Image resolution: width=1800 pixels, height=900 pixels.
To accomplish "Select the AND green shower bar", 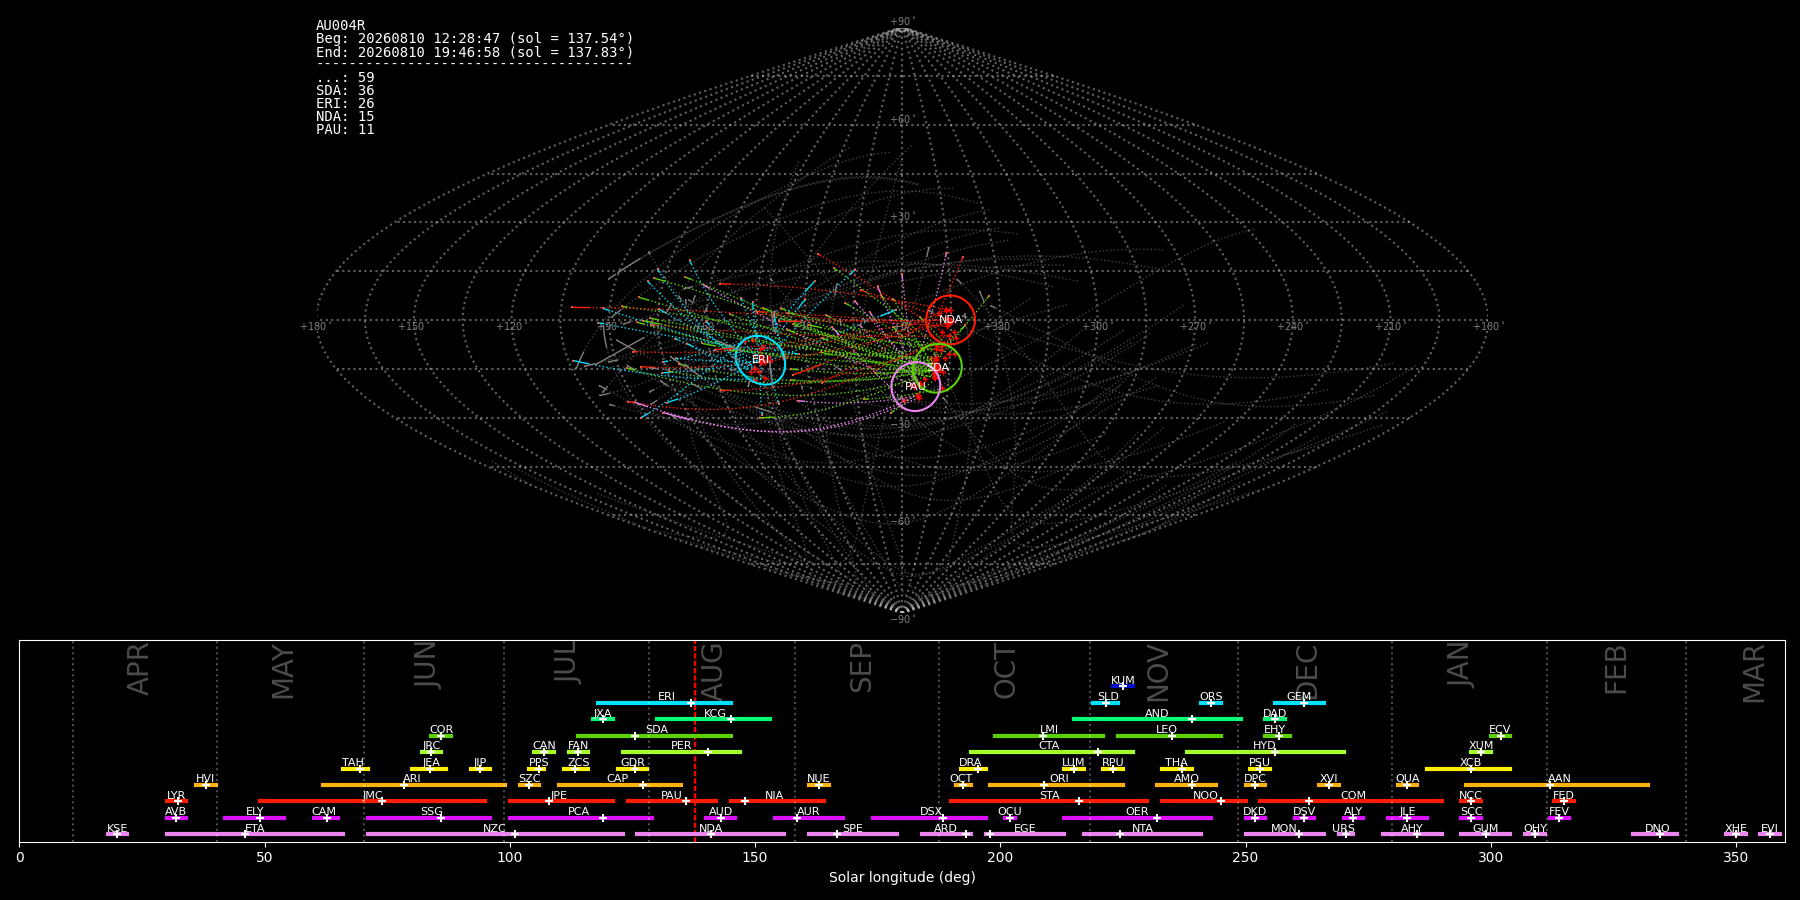I will (x=1157, y=719).
